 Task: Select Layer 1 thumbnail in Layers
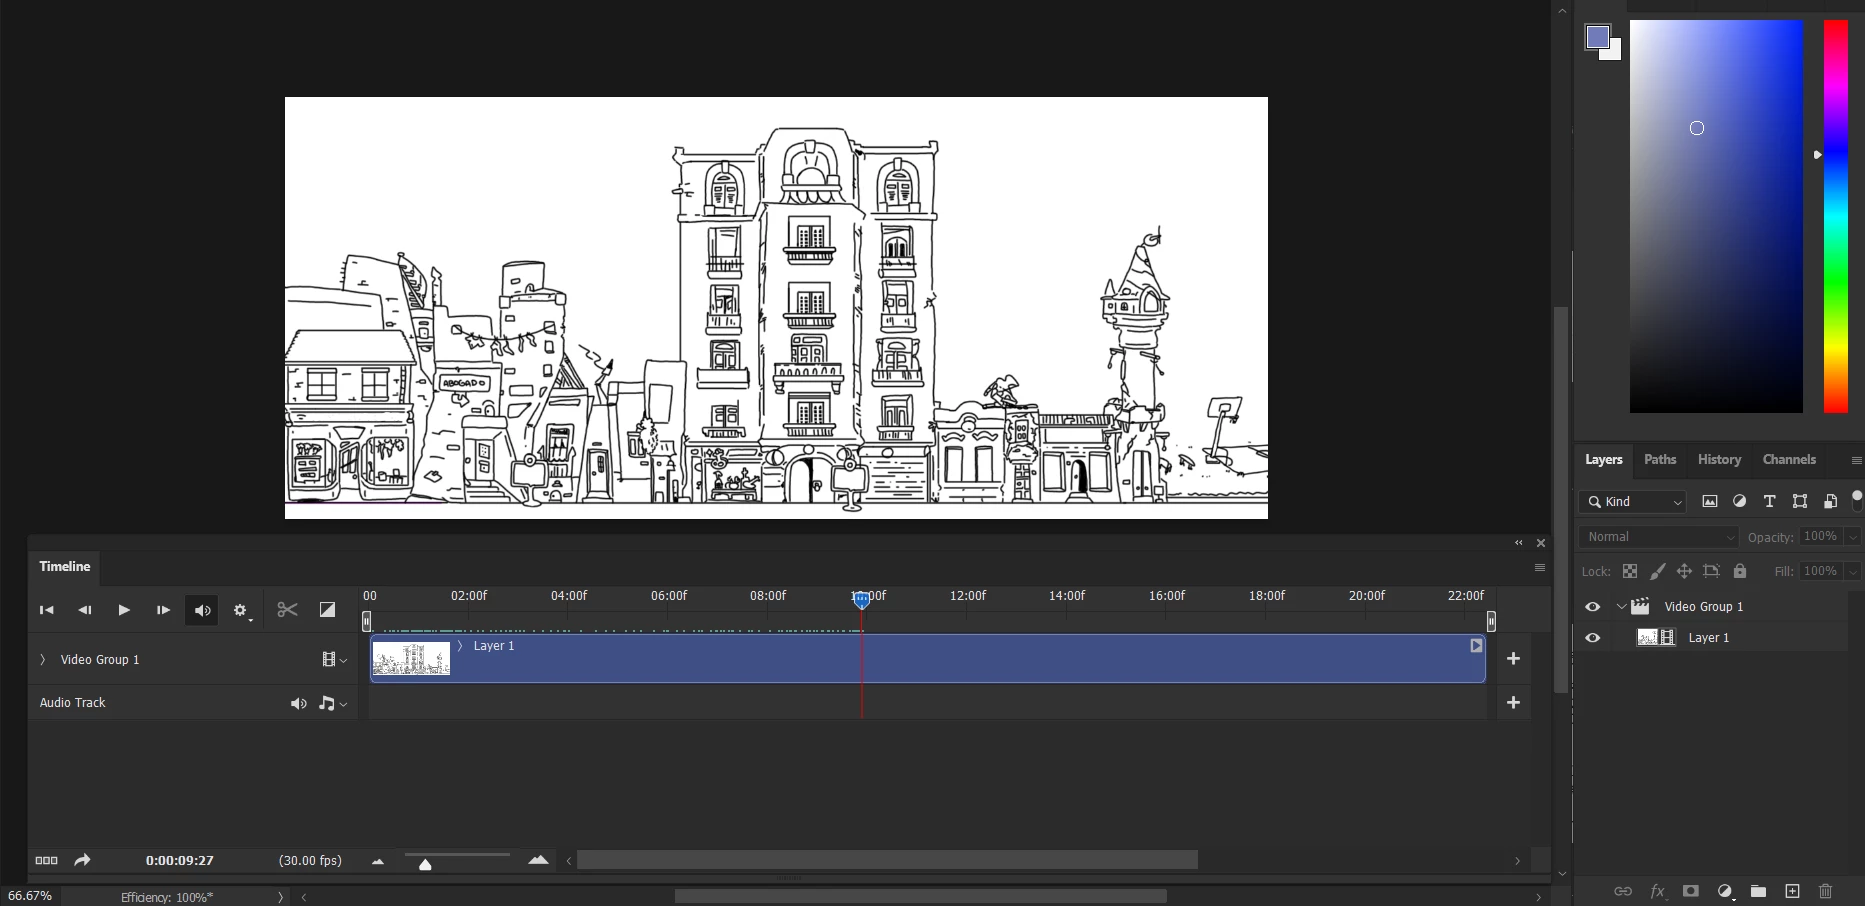click(1656, 638)
